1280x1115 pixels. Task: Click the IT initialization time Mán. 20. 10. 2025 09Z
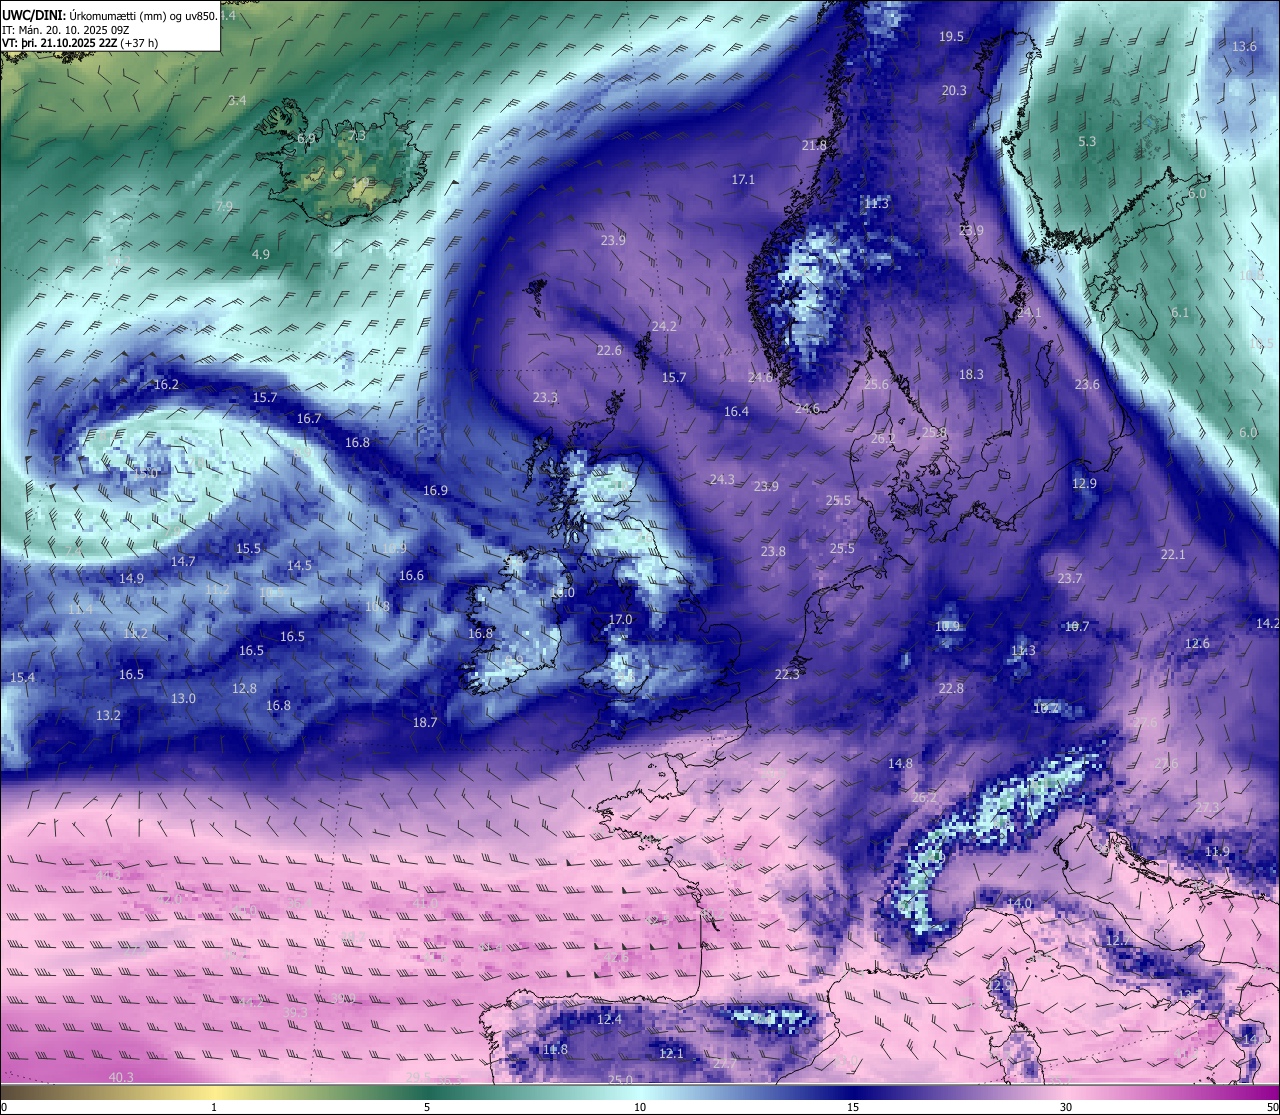pos(65,30)
